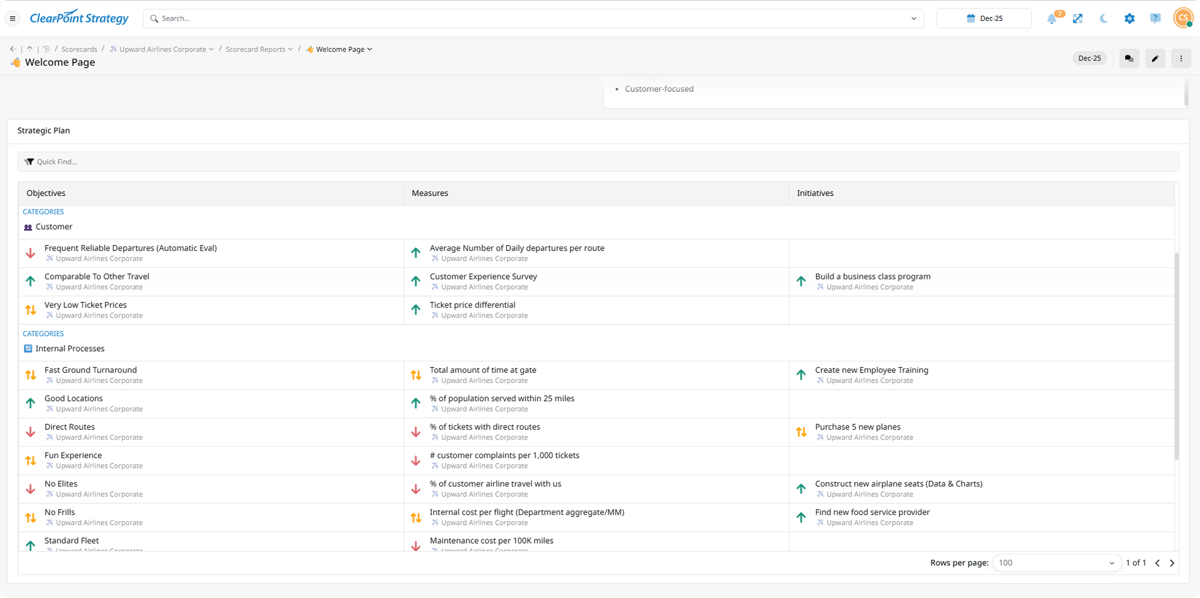
Task: Click the ClearPoint Strategy logo
Action: pyautogui.click(x=79, y=18)
